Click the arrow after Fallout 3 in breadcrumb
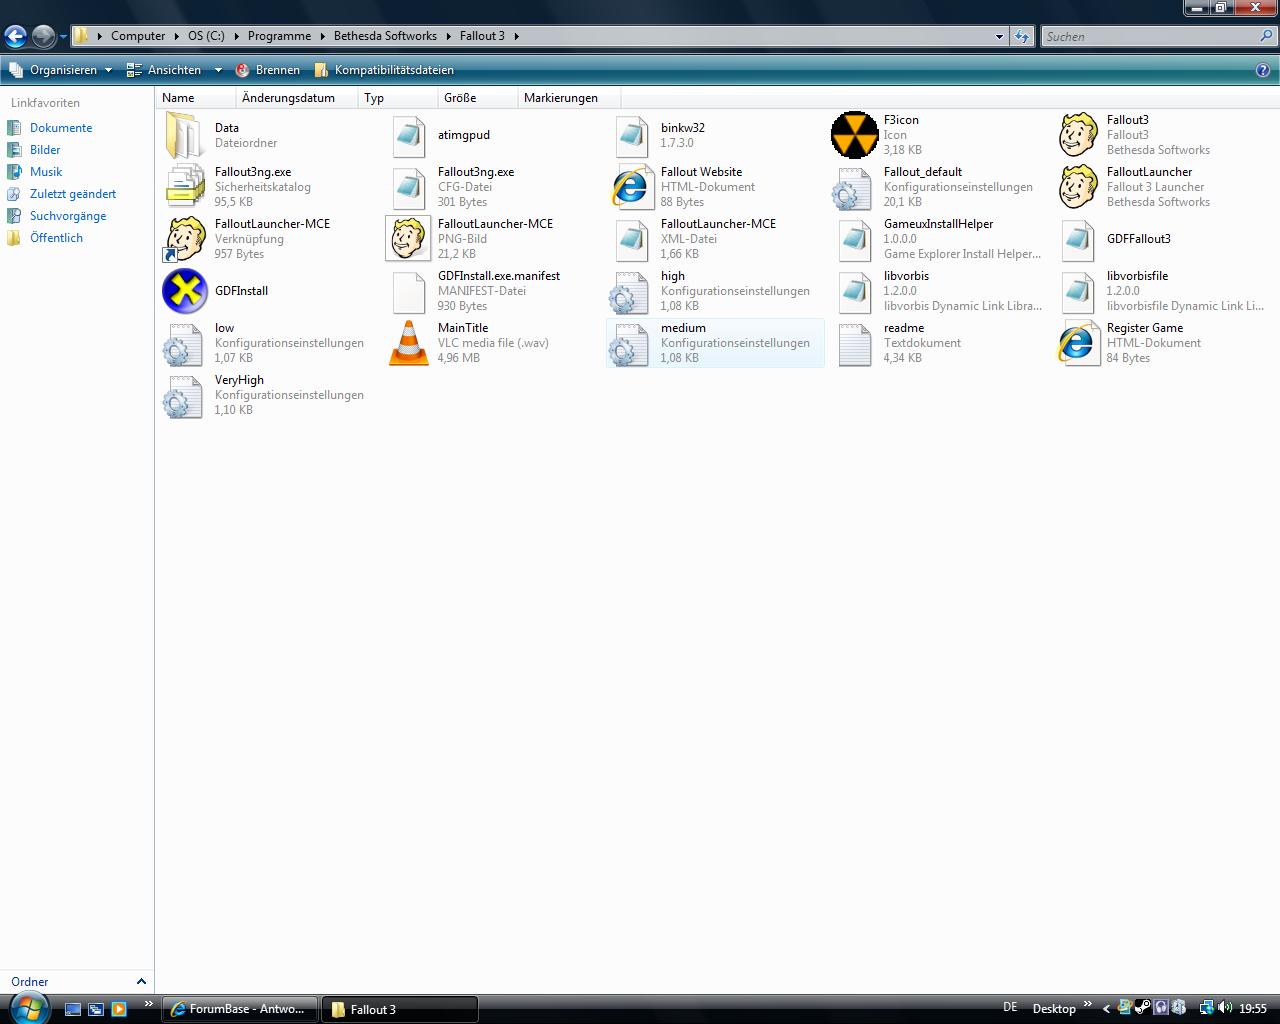 [x=517, y=36]
